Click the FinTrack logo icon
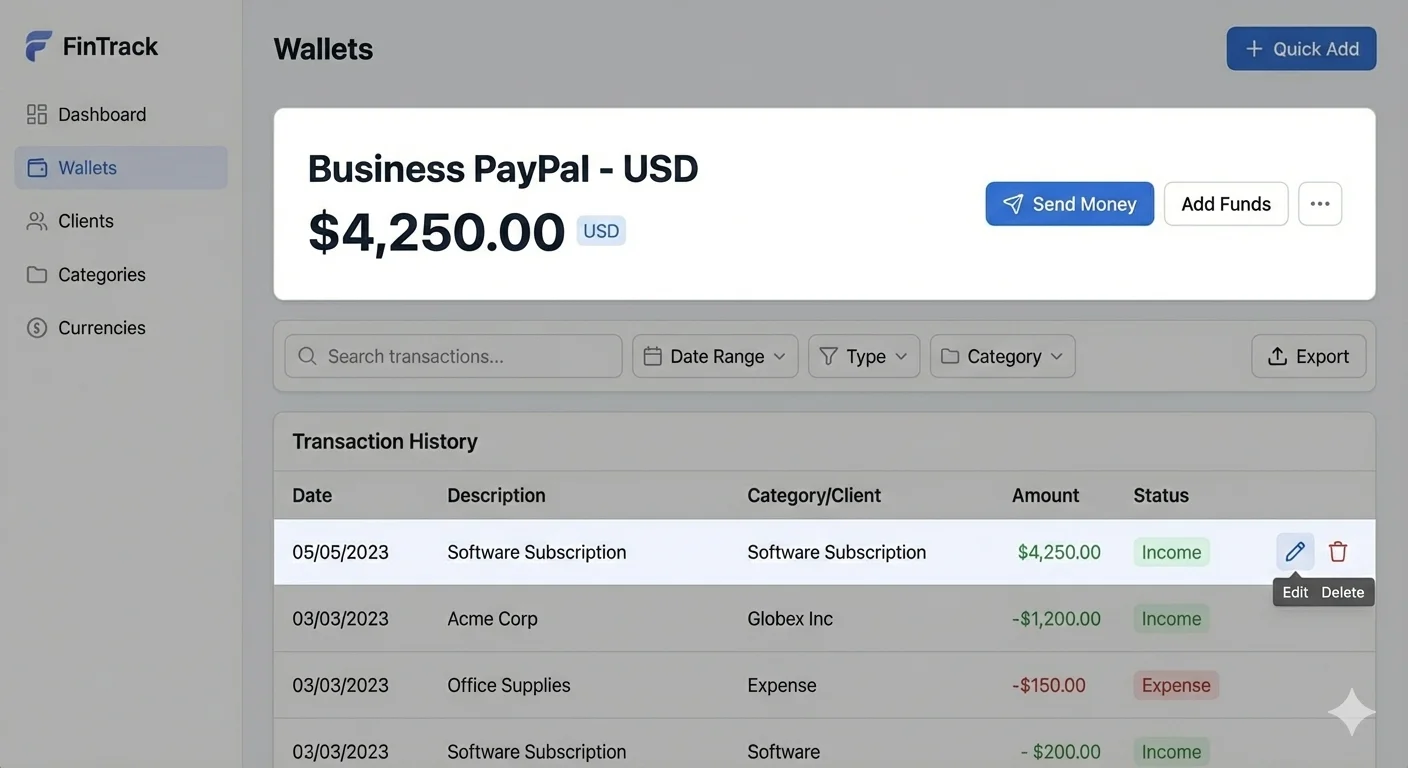The height and width of the screenshot is (768, 1408). point(39,46)
